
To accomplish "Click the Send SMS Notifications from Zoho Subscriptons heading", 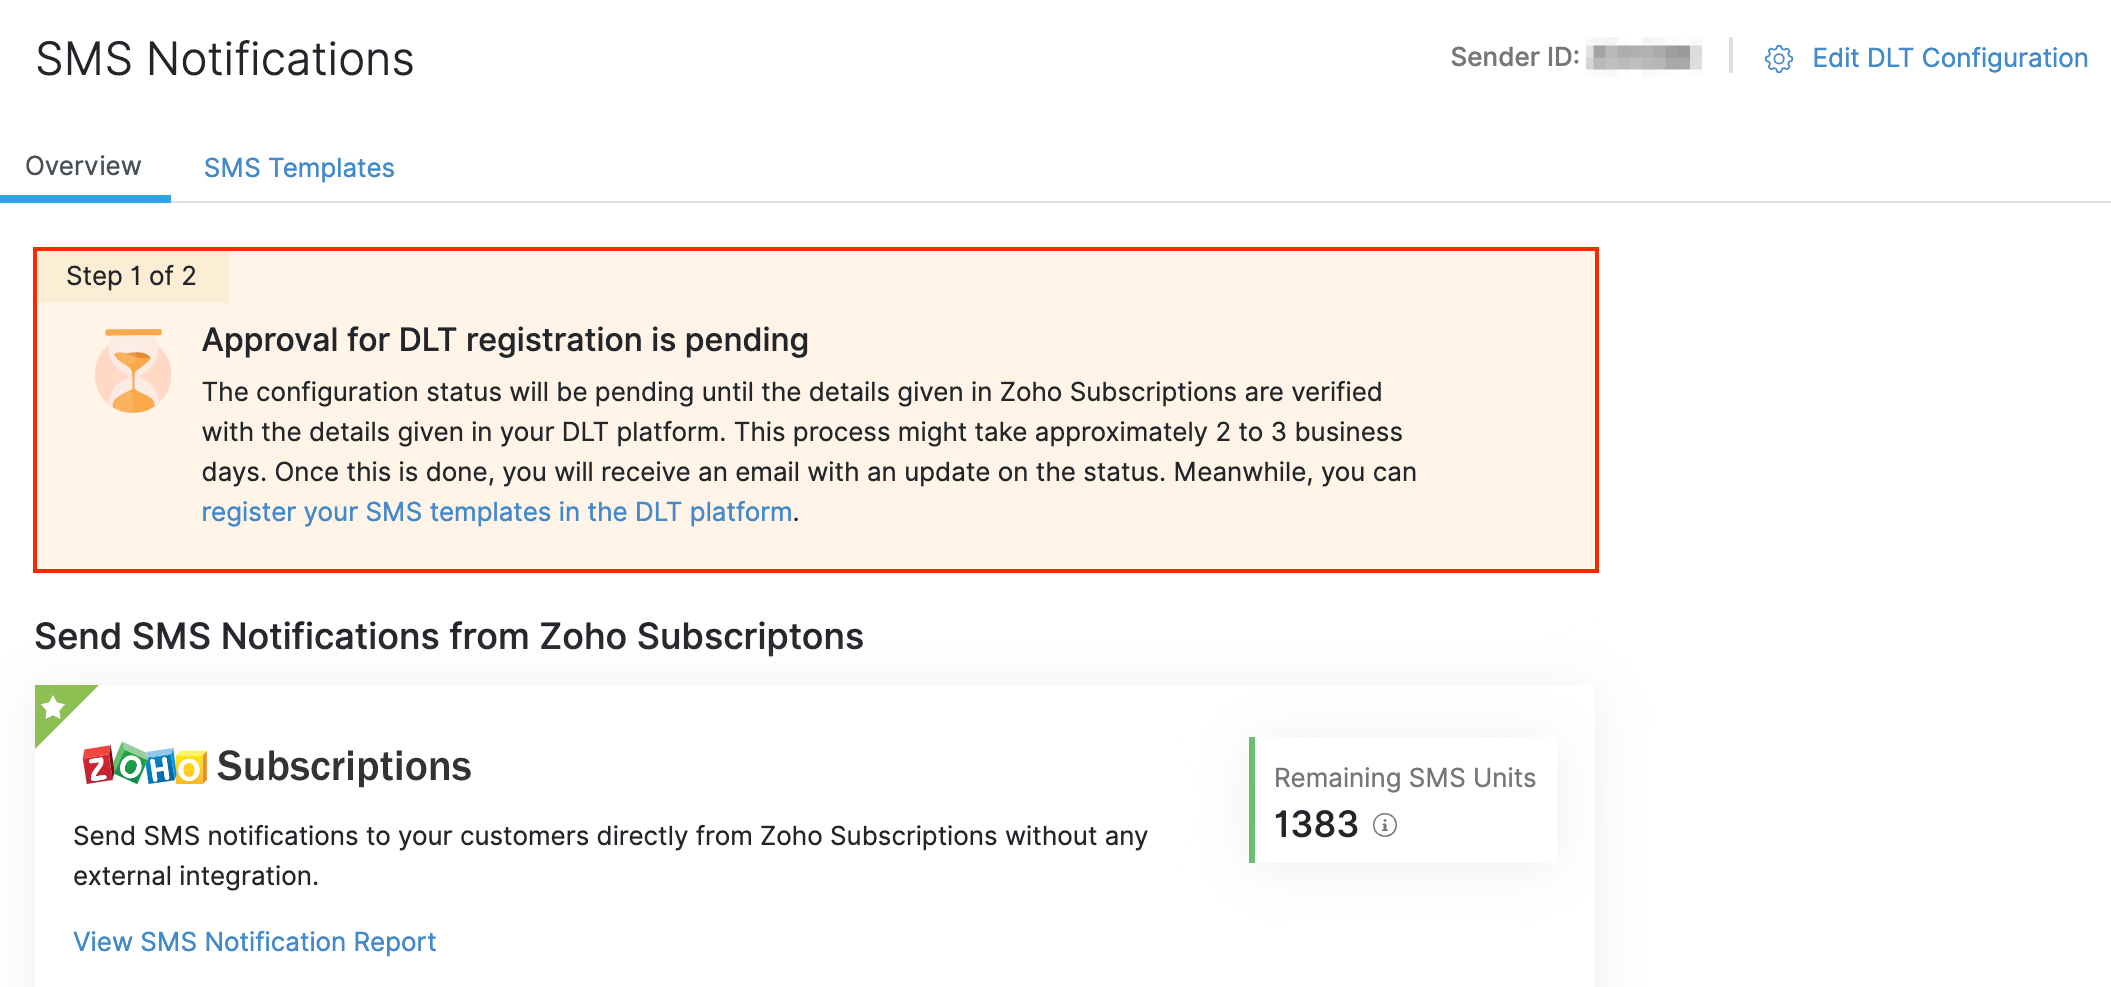I will [x=449, y=637].
